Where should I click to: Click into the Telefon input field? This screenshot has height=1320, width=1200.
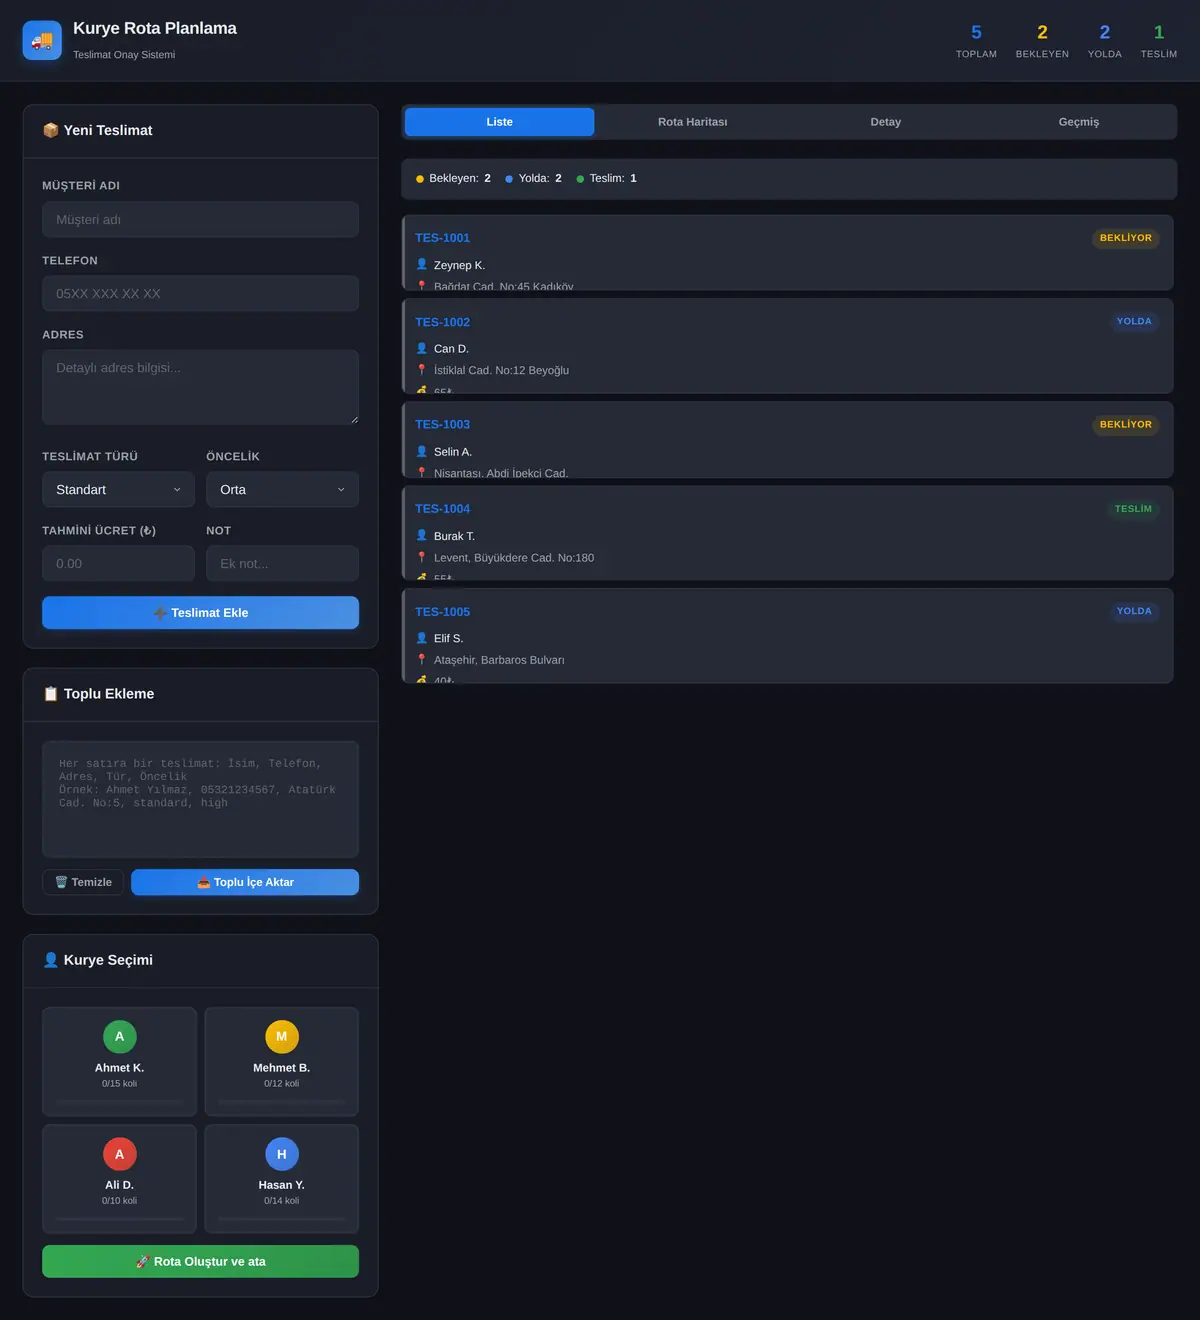pyautogui.click(x=200, y=294)
